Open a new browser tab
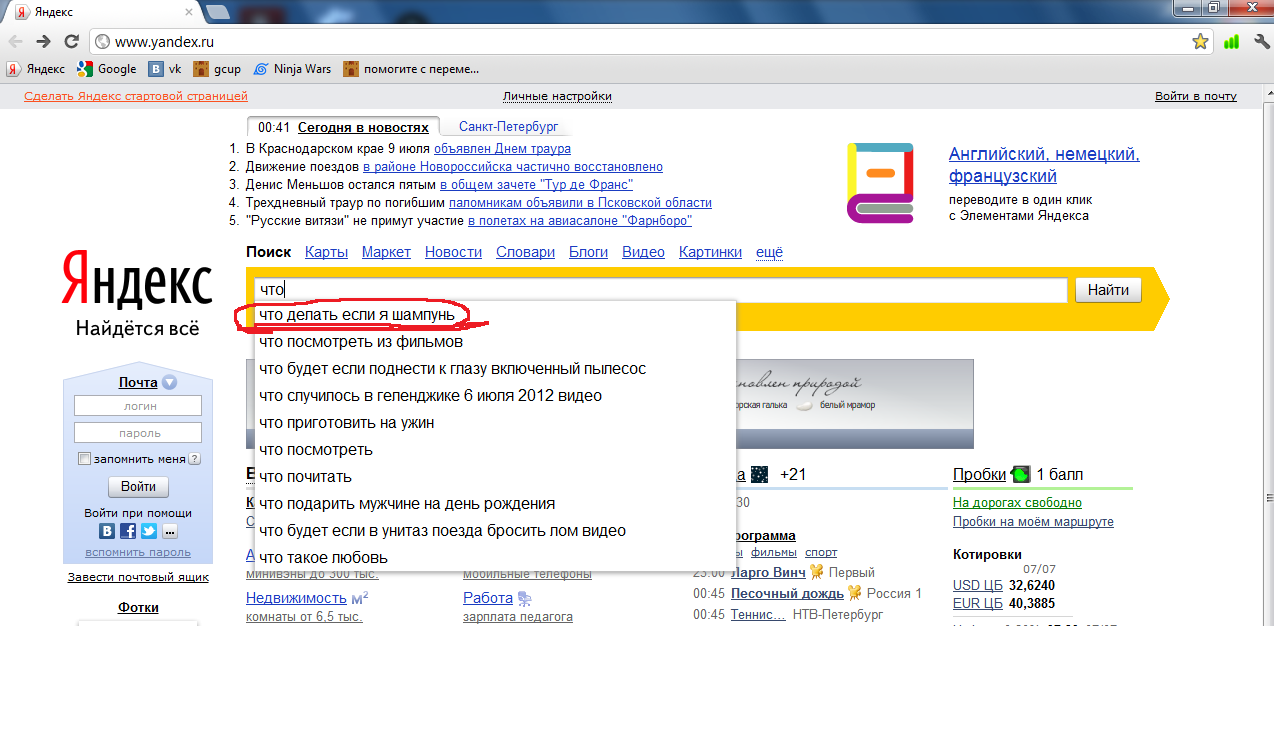Screen dimensions: 1274x732 (217, 11)
